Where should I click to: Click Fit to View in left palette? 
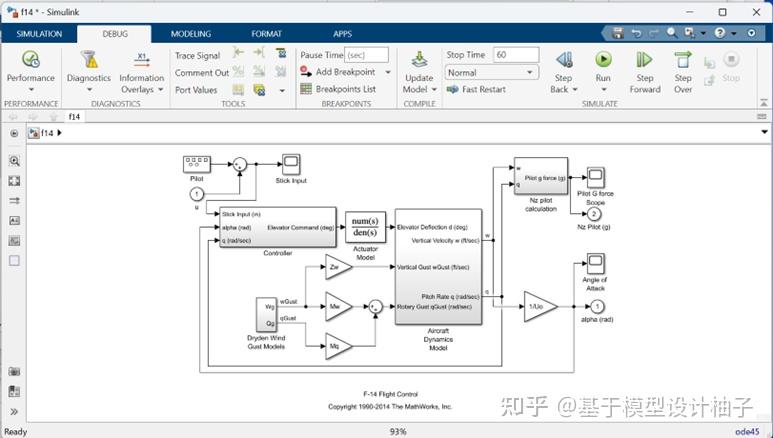(x=14, y=181)
